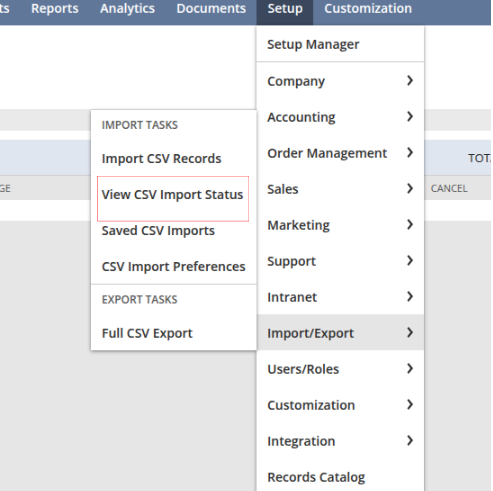The image size is (493, 491).
Task: Expand the Support submenu arrow
Action: pyautogui.click(x=410, y=260)
